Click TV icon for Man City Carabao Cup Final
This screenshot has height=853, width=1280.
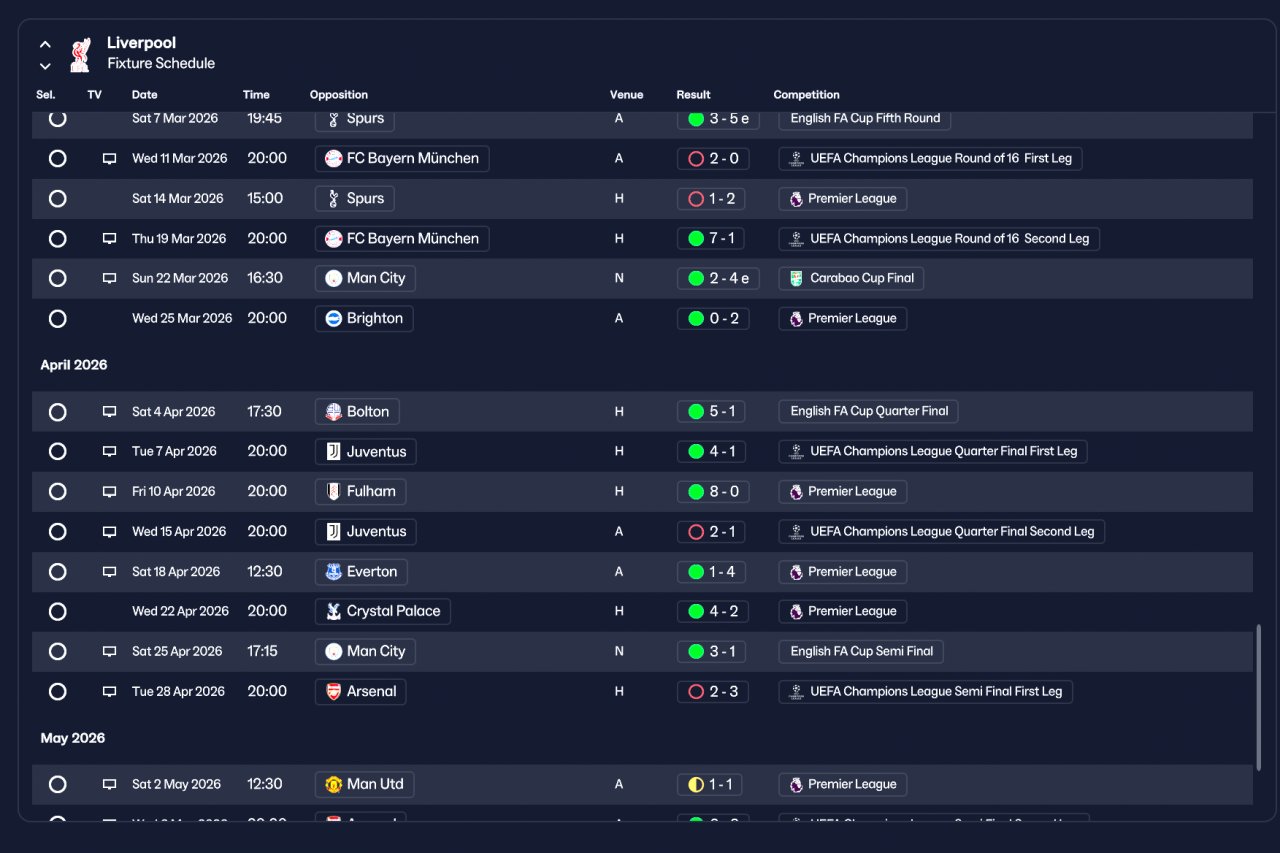tap(109, 279)
